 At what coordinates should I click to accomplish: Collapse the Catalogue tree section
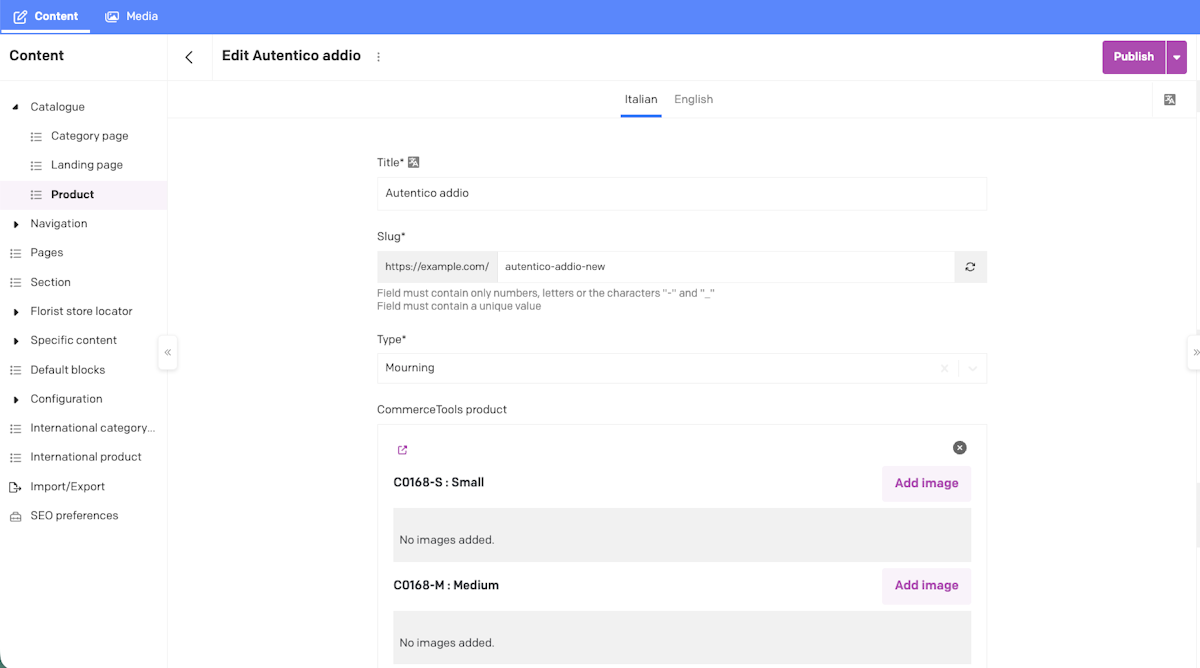[x=16, y=107]
